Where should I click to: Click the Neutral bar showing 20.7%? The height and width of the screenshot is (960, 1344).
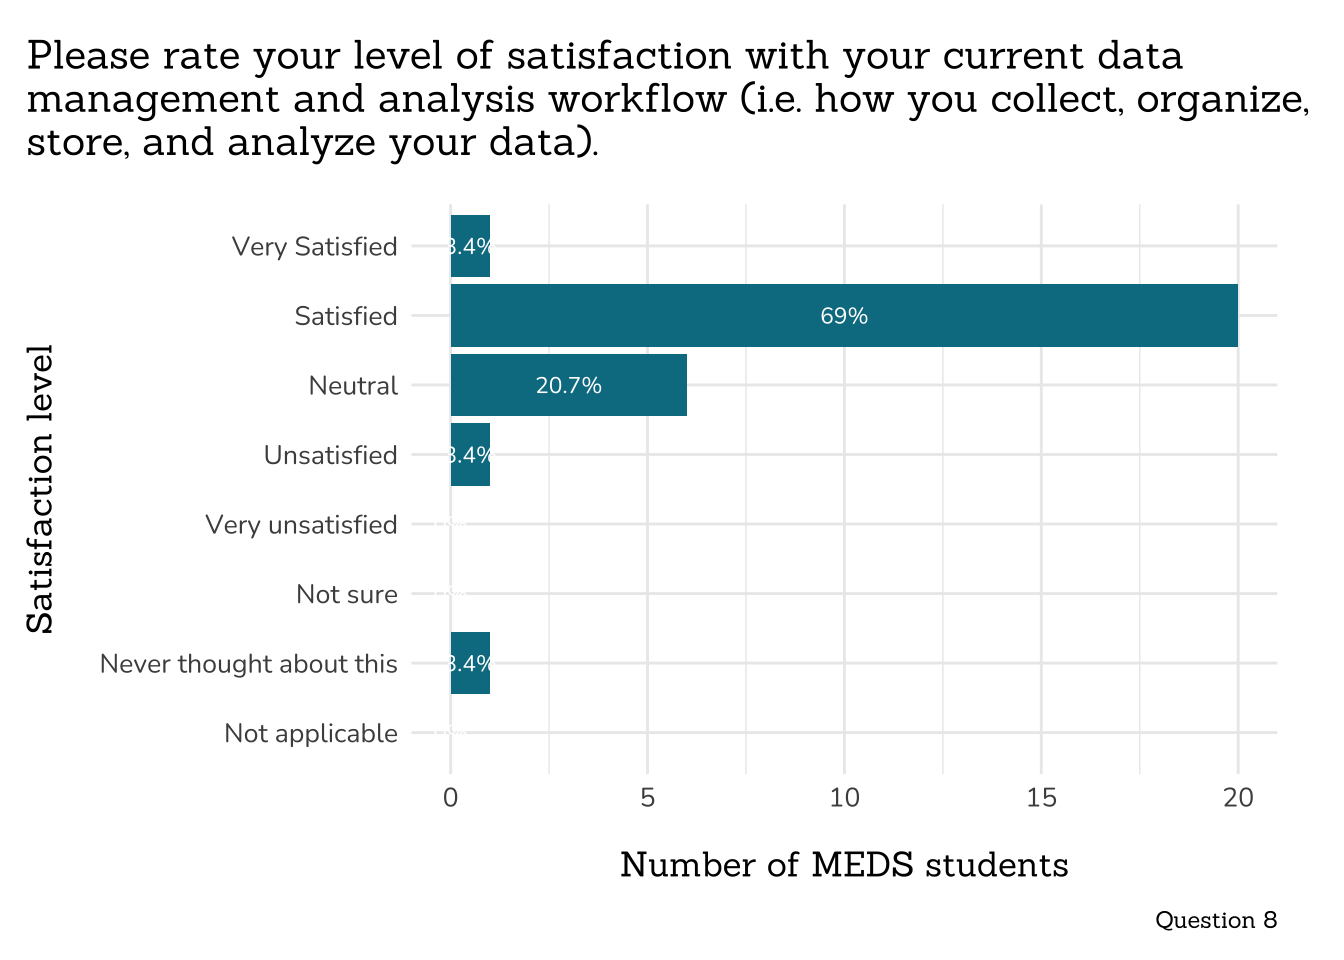point(568,386)
